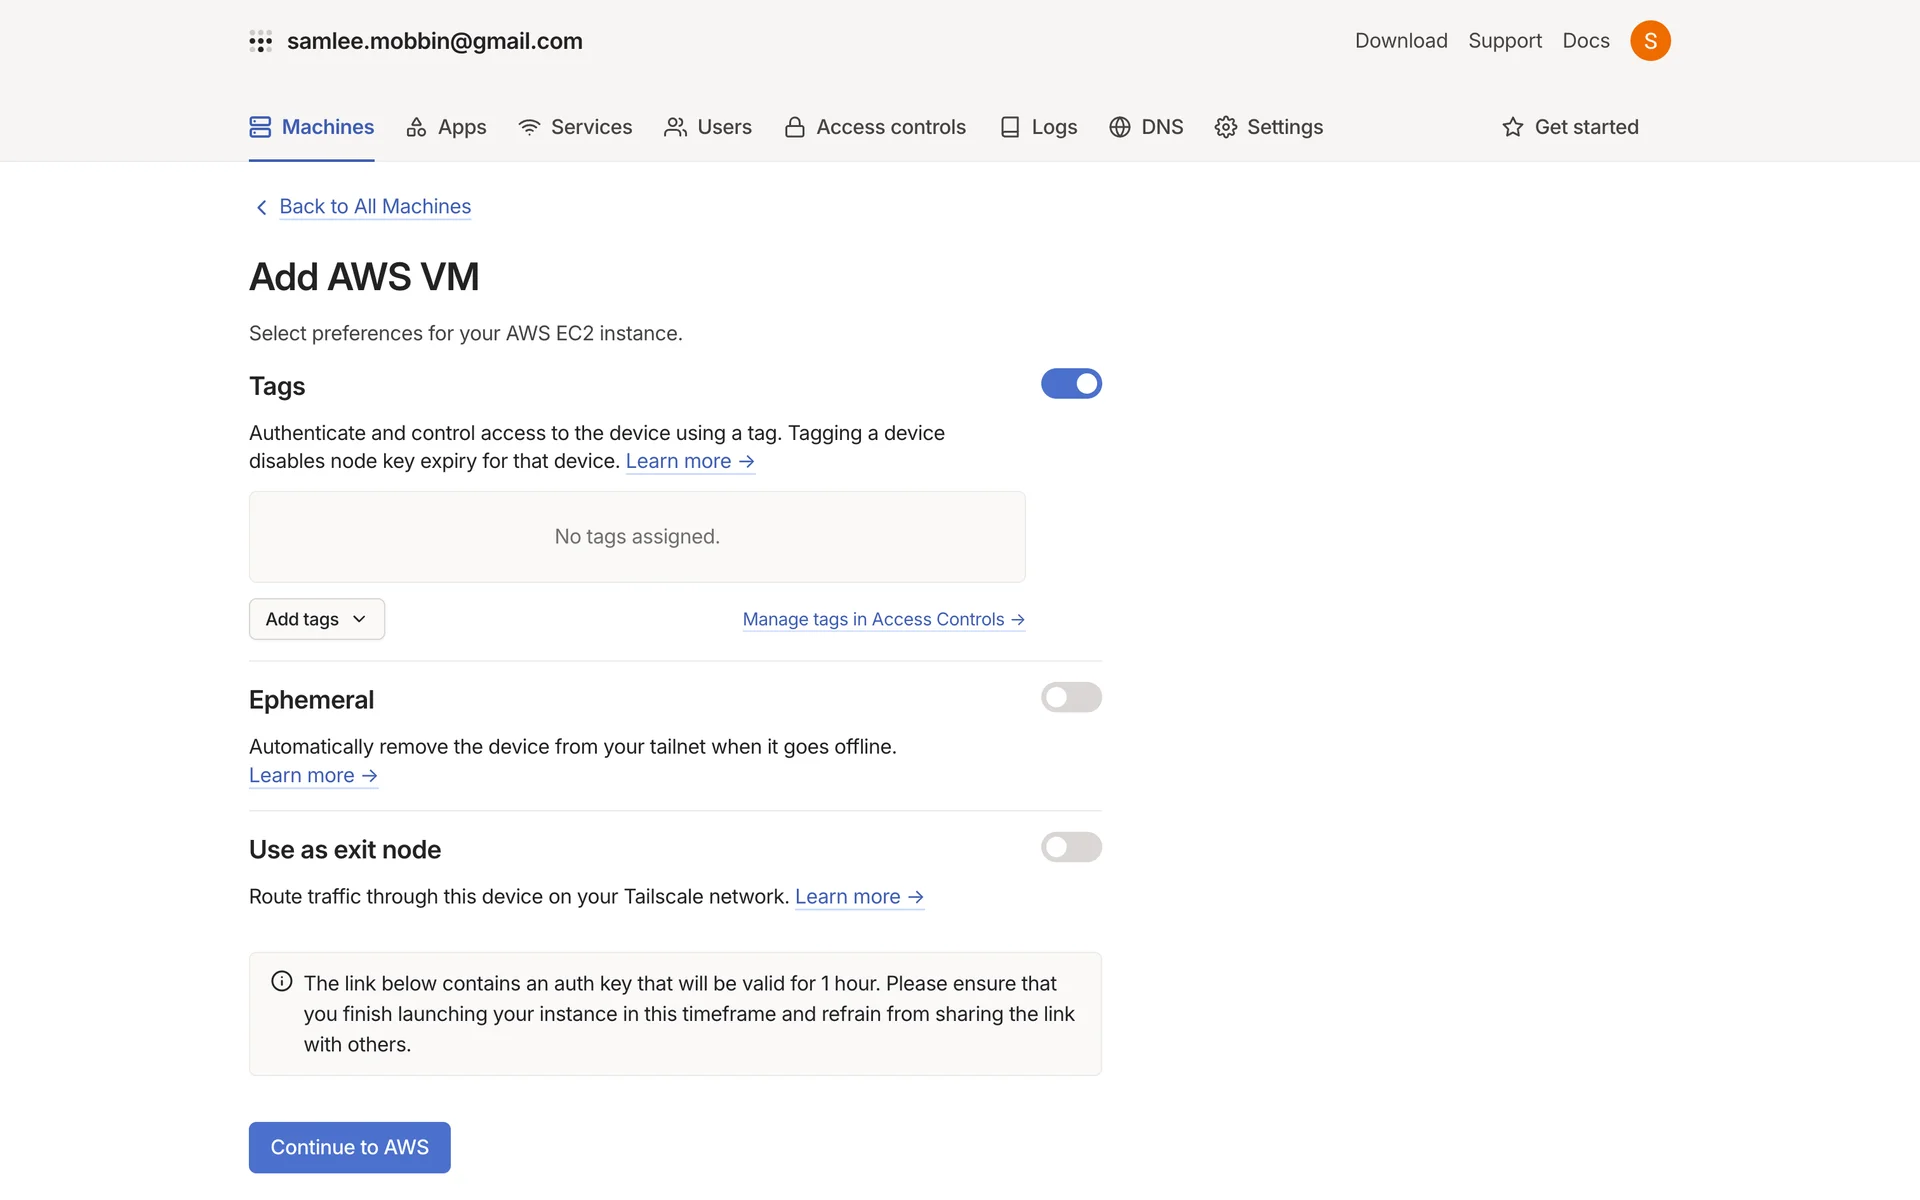Viewport: 1920px width, 1200px height.
Task: Turn on Use as exit node
Action: coord(1070,847)
